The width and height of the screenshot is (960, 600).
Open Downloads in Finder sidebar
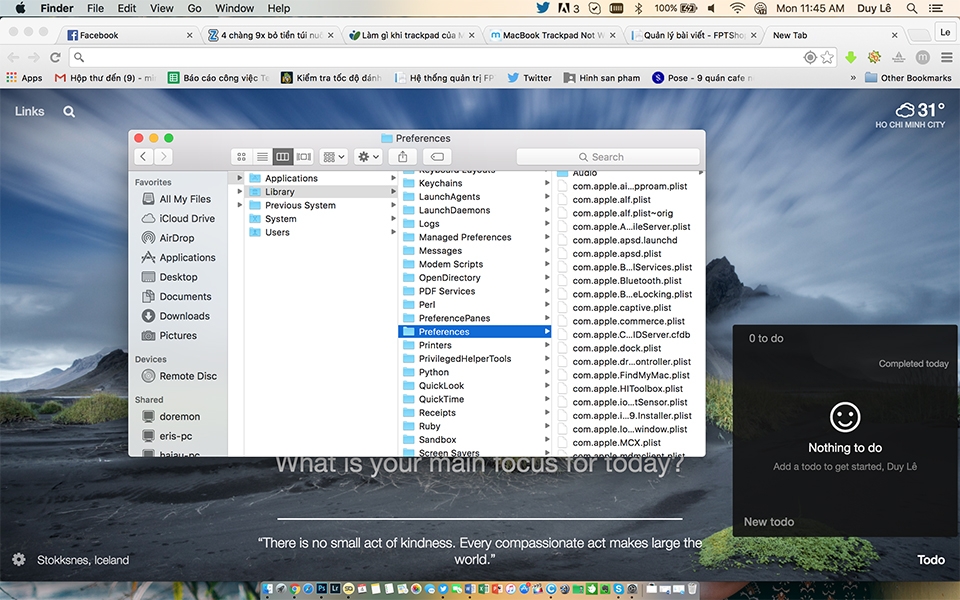click(x=176, y=317)
